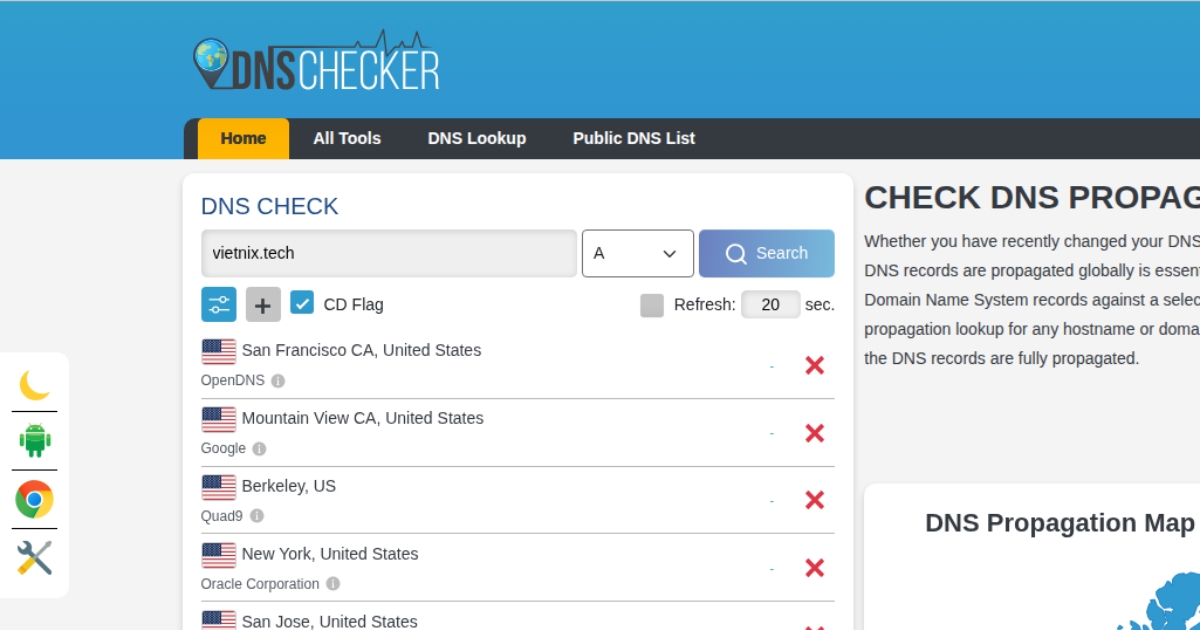Viewport: 1200px width, 630px height.
Task: Open the Public DNS List page
Action: tap(634, 139)
